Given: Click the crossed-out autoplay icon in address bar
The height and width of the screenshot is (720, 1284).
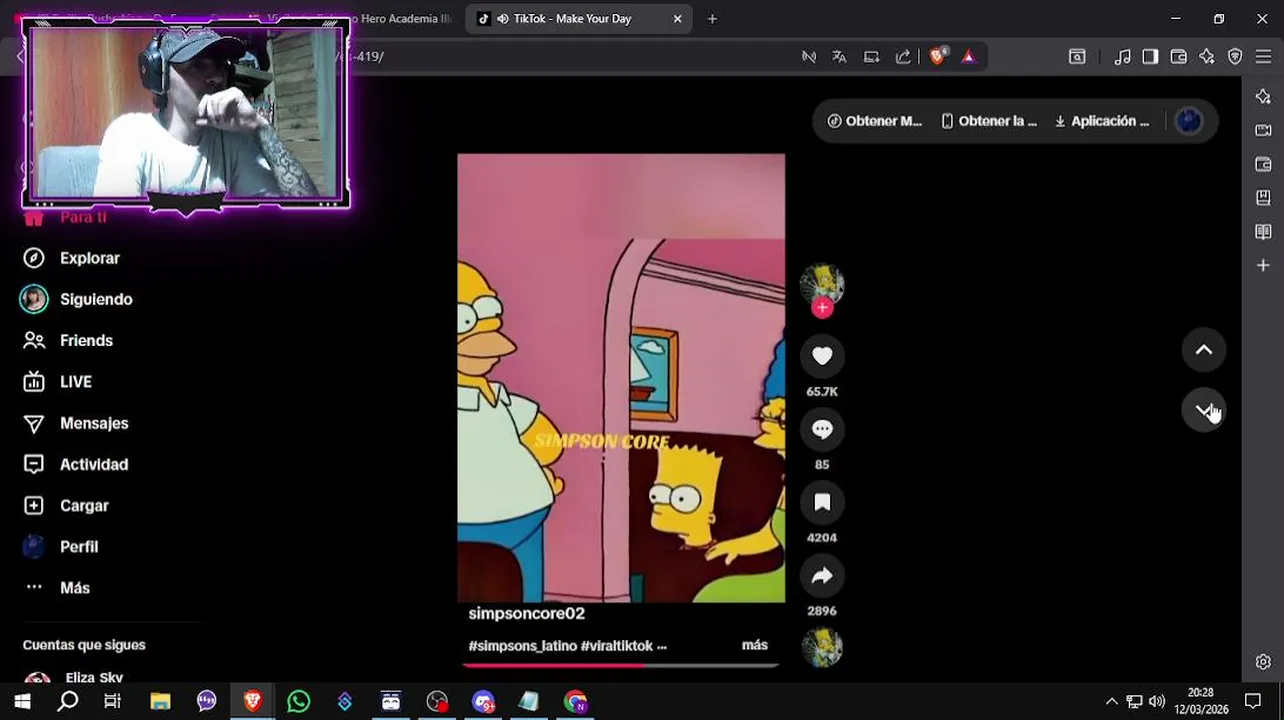Looking at the screenshot, I should [x=808, y=57].
